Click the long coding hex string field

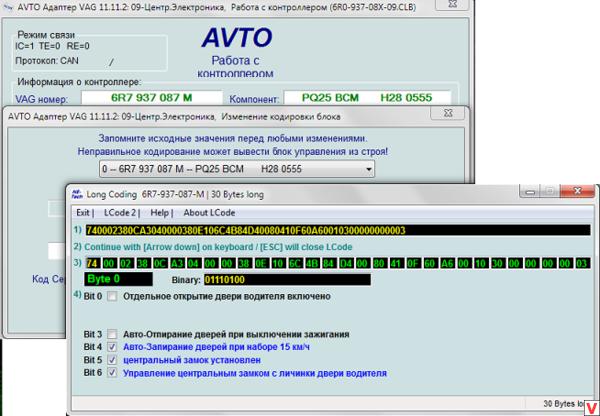click(338, 230)
